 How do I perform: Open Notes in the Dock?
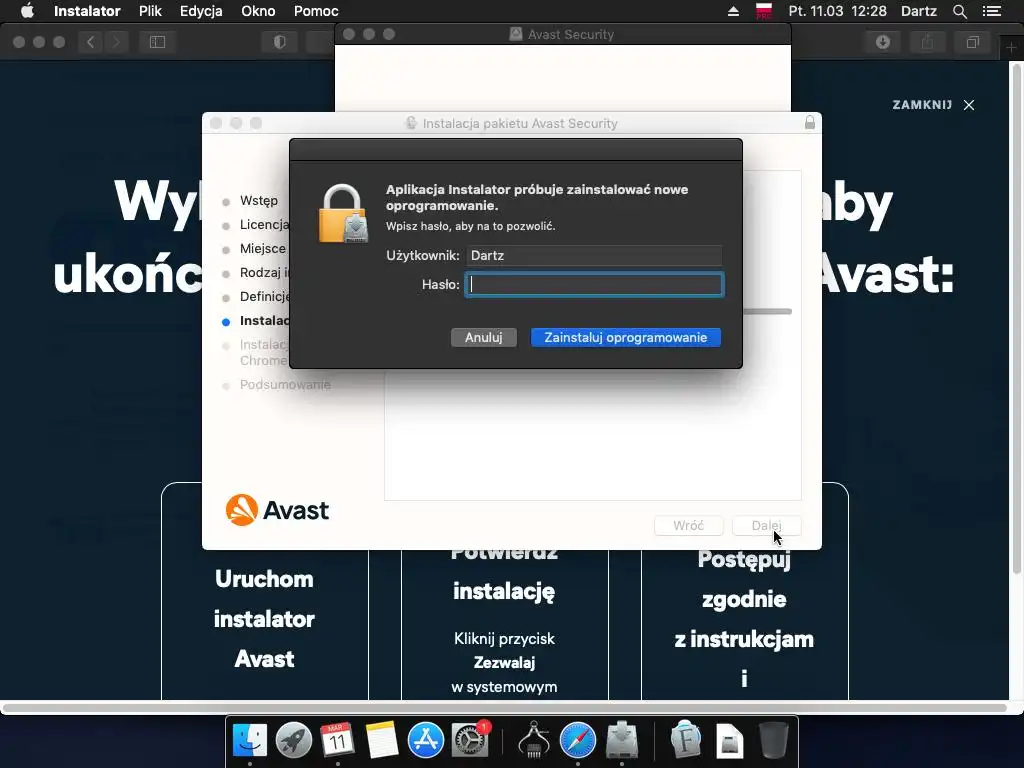pos(381,741)
